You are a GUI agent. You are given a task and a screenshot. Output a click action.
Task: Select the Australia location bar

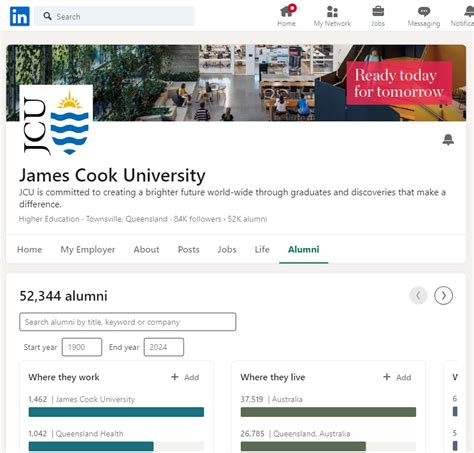(x=328, y=412)
